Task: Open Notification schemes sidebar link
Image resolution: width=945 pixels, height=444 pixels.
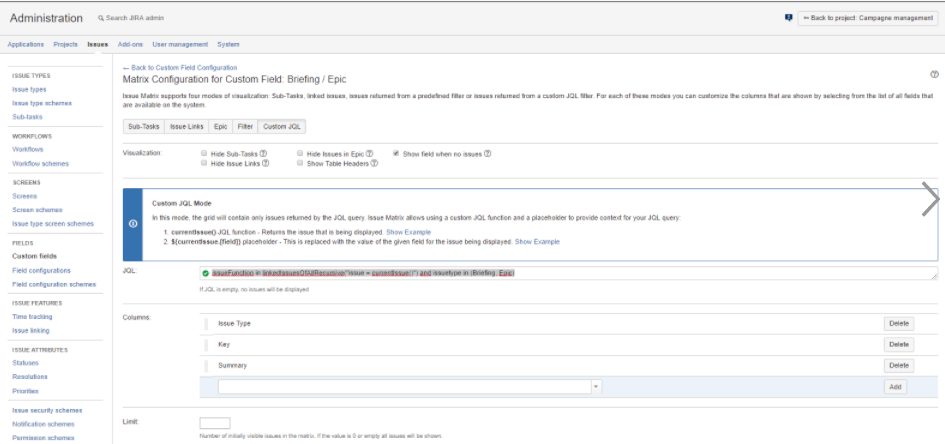Action: pyautogui.click(x=43, y=425)
